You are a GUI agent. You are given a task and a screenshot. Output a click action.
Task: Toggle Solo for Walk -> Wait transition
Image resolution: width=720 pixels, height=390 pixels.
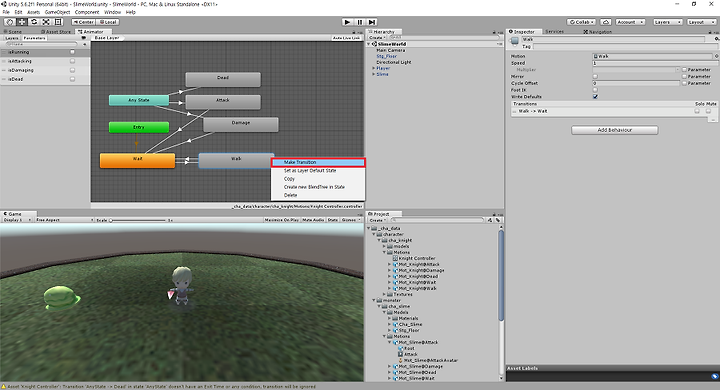(x=697, y=111)
